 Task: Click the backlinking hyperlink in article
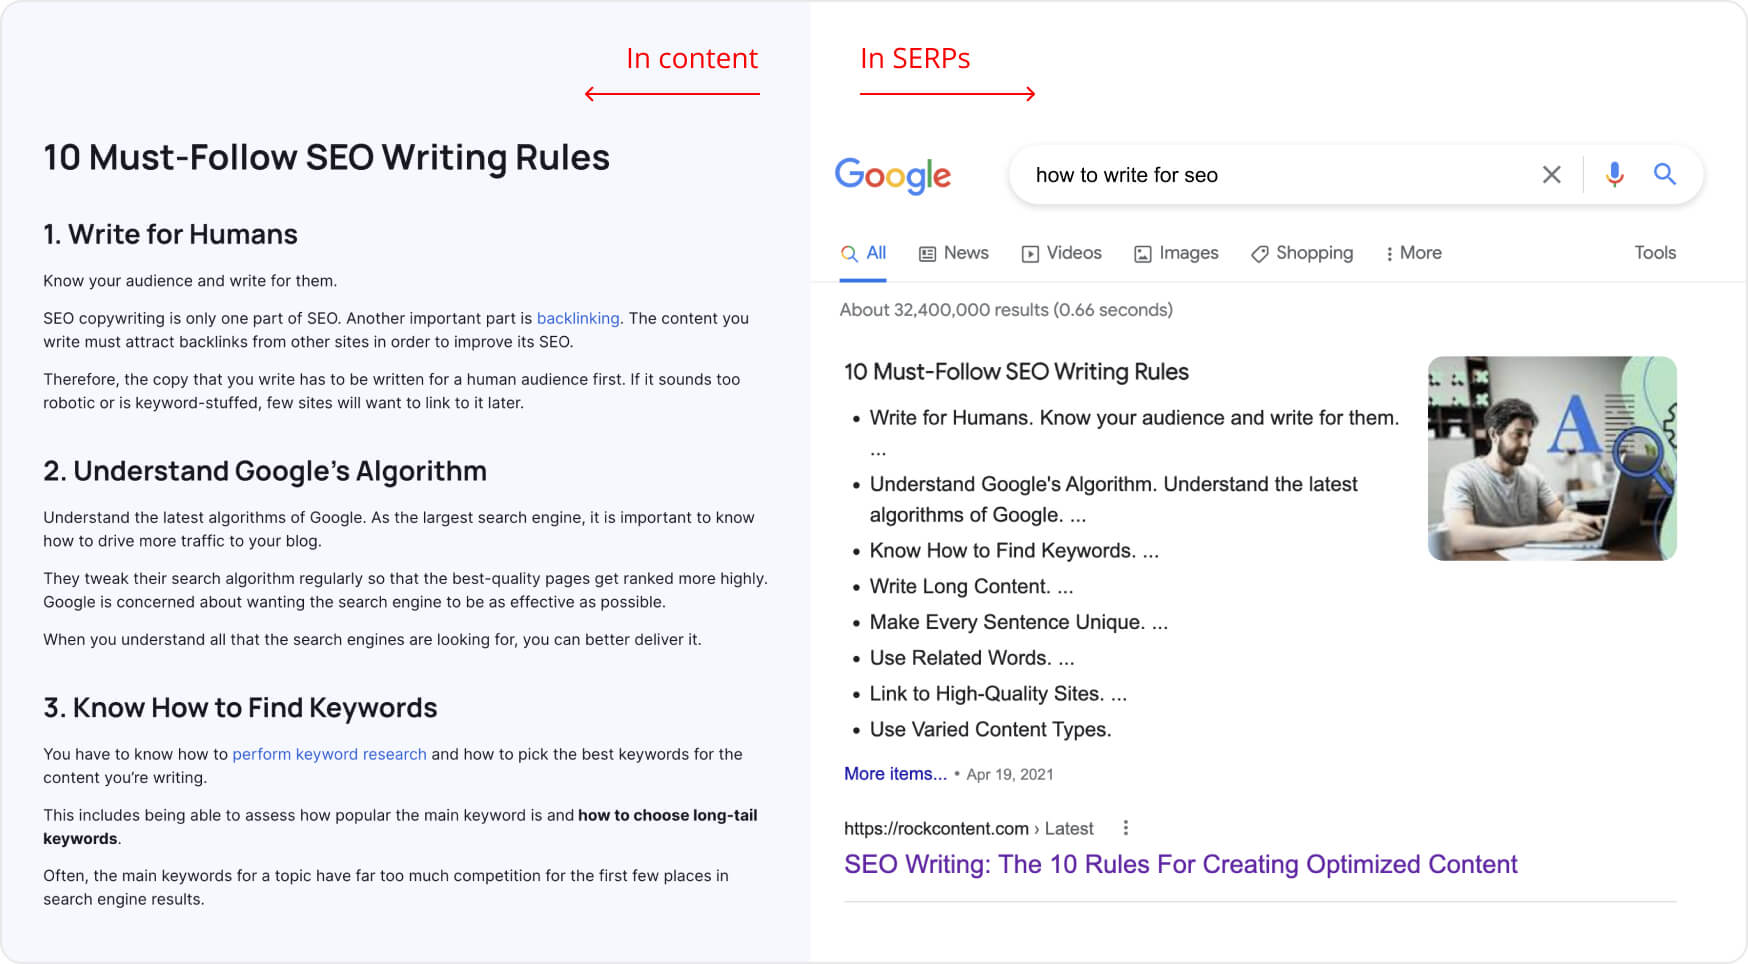pyautogui.click(x=578, y=318)
